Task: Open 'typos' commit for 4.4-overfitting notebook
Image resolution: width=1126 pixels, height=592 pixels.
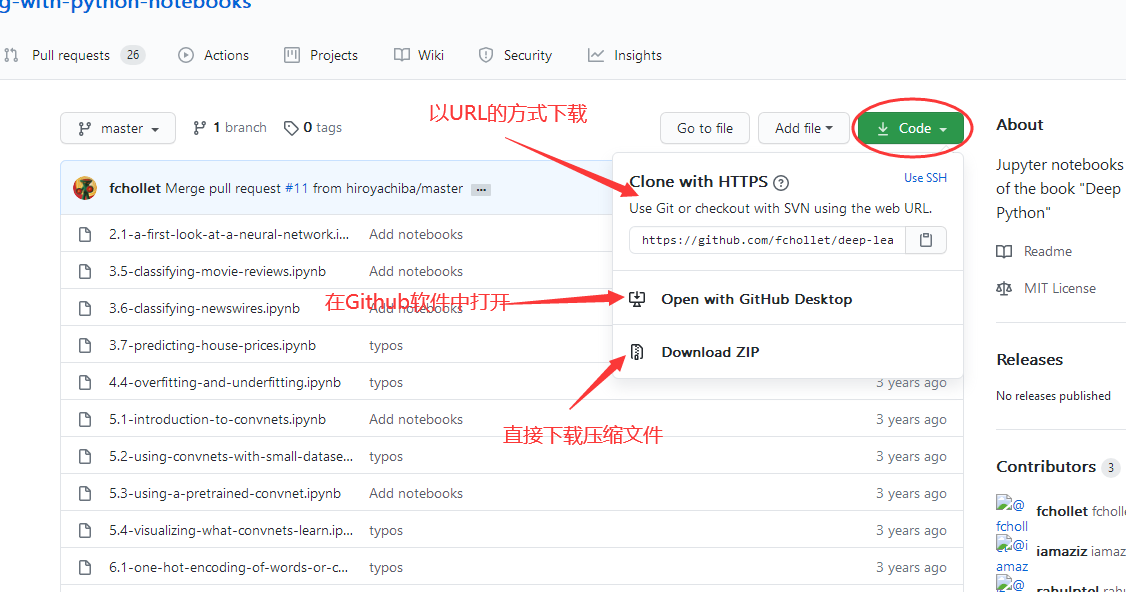Action: tap(386, 382)
